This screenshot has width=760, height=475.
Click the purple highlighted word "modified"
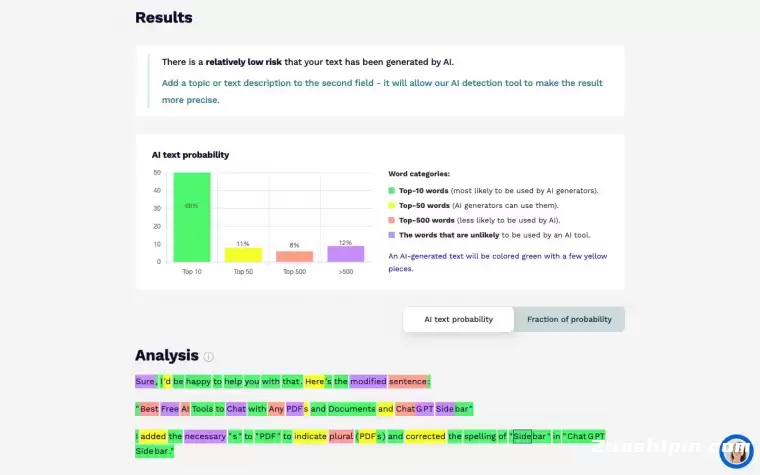tap(367, 381)
